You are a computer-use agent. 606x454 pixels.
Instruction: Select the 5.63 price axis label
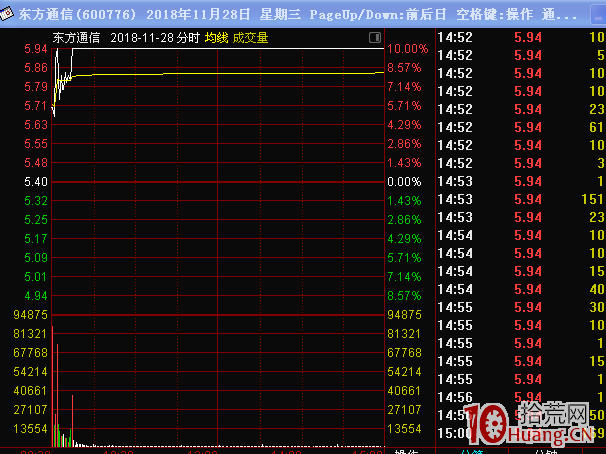(x=36, y=125)
